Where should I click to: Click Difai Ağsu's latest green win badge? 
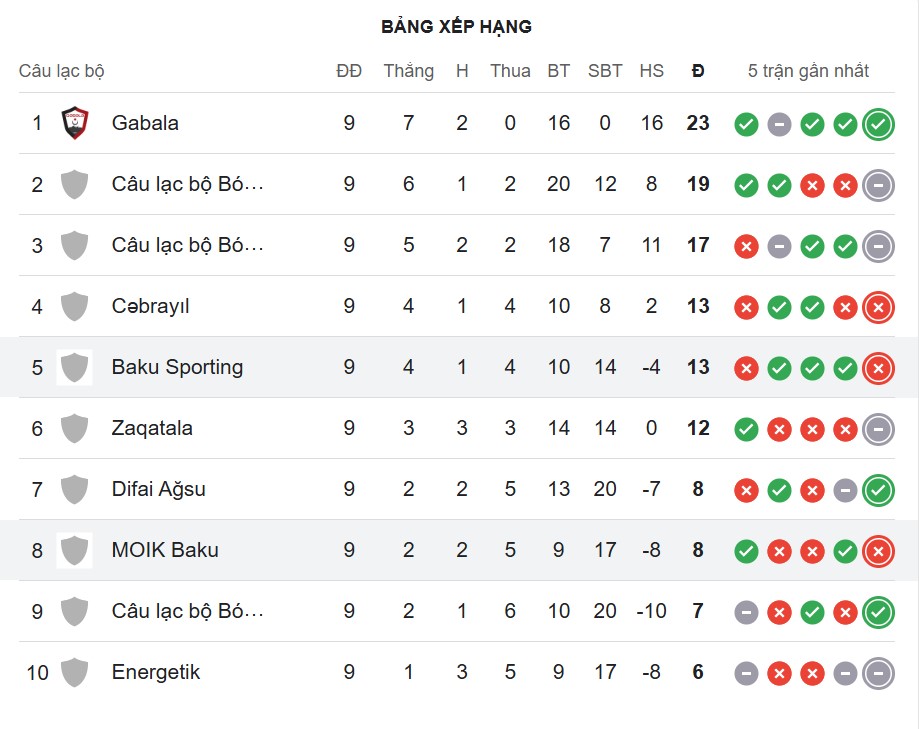coord(877,489)
